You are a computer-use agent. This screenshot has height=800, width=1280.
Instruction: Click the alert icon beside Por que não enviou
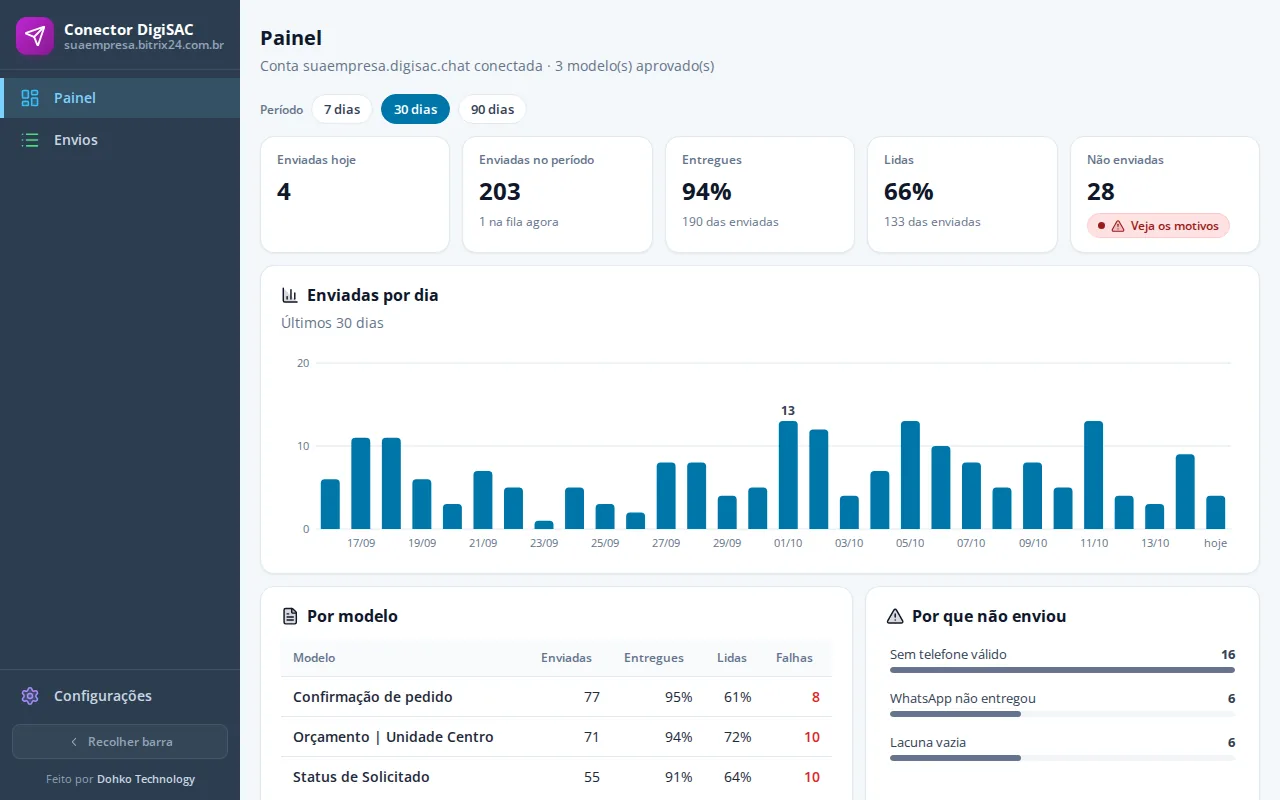tap(895, 616)
